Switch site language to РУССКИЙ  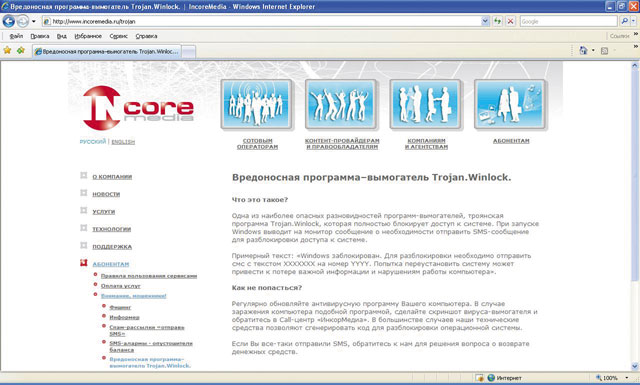(93, 142)
